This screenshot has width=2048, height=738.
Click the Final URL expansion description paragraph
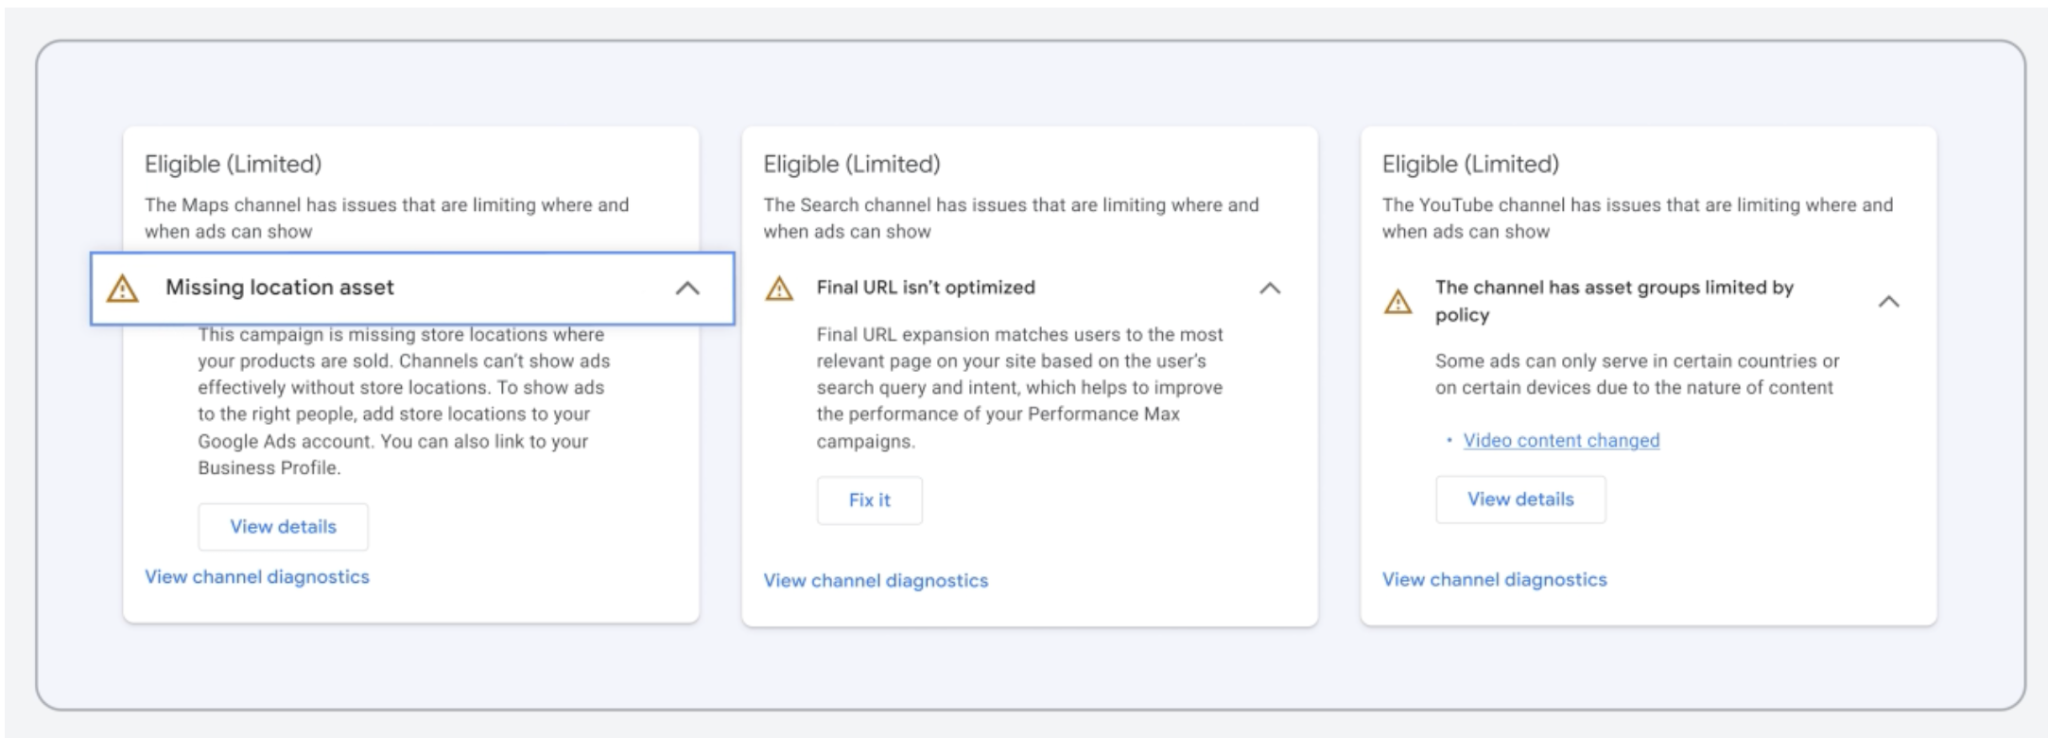pos(1019,387)
